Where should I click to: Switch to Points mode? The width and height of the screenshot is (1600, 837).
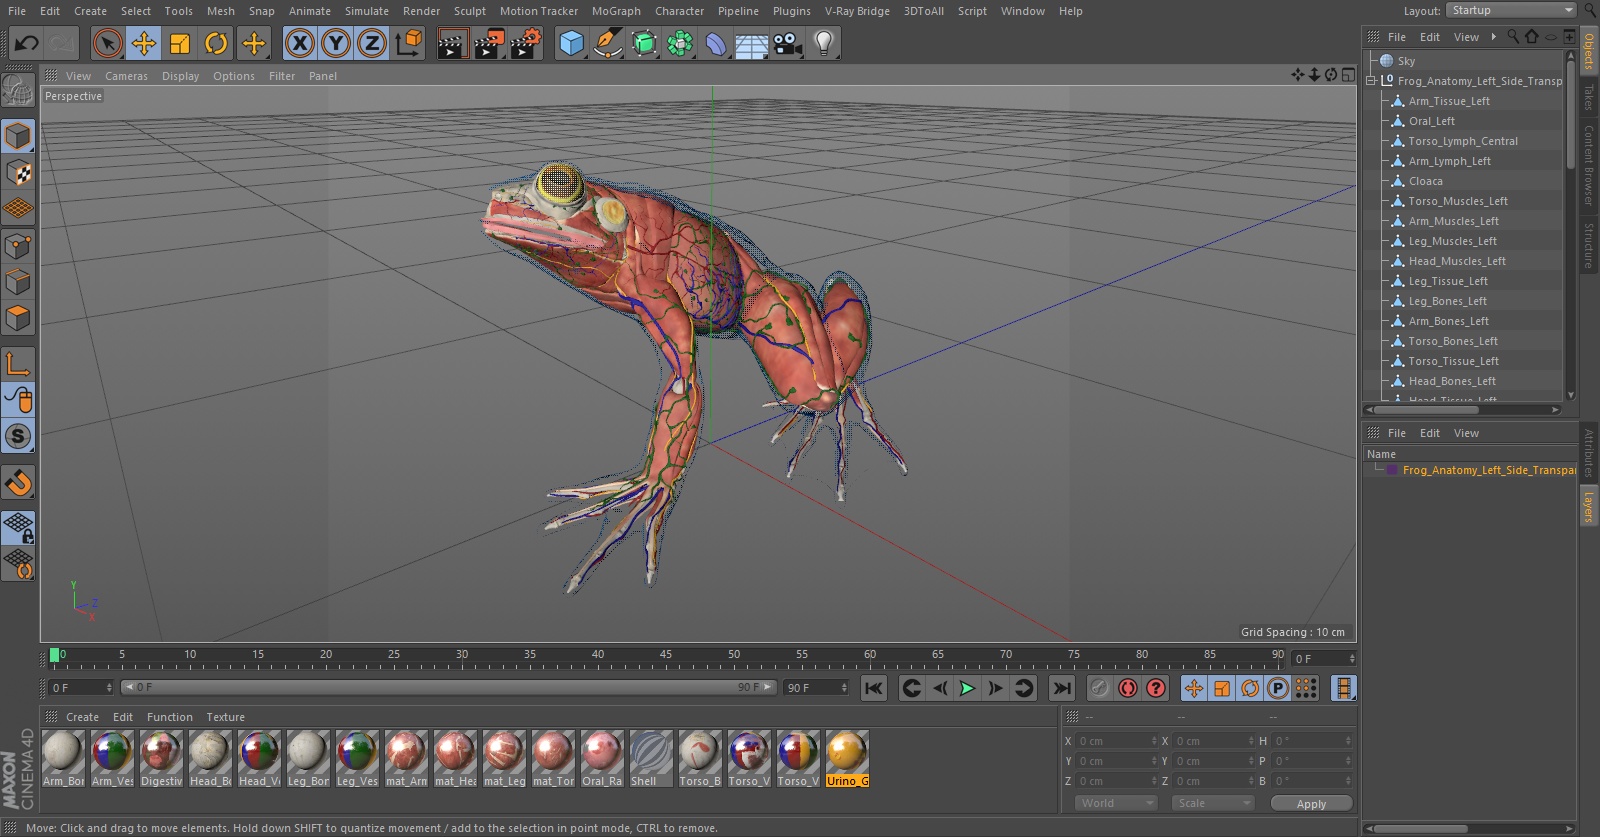18,245
